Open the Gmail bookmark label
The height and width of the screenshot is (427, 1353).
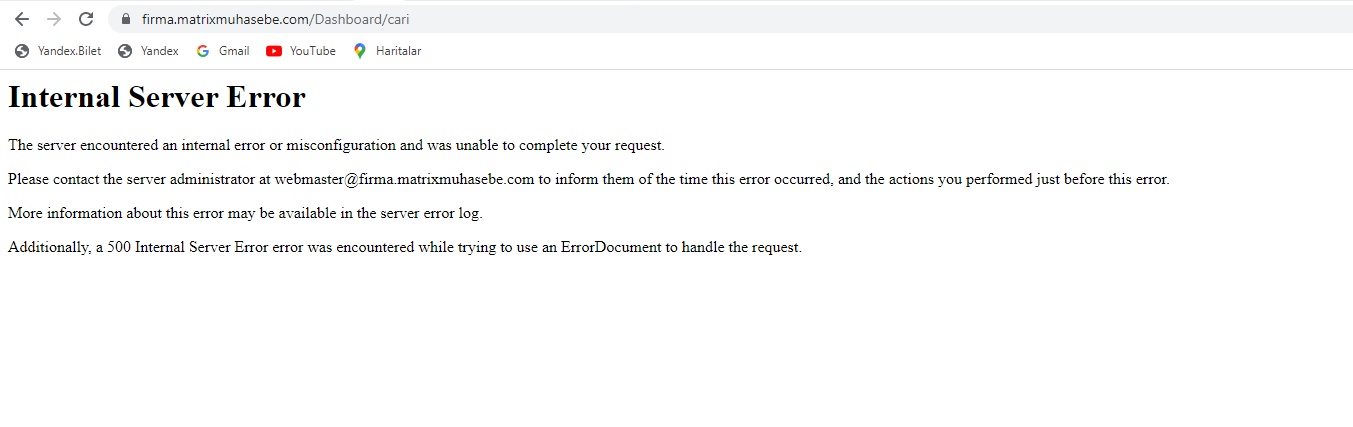(x=234, y=51)
